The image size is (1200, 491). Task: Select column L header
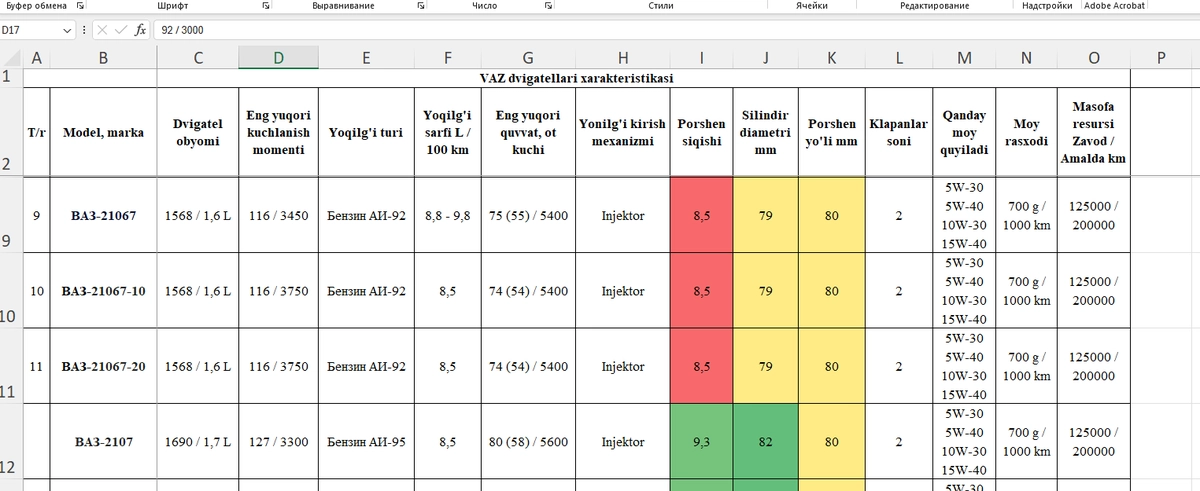coord(899,59)
